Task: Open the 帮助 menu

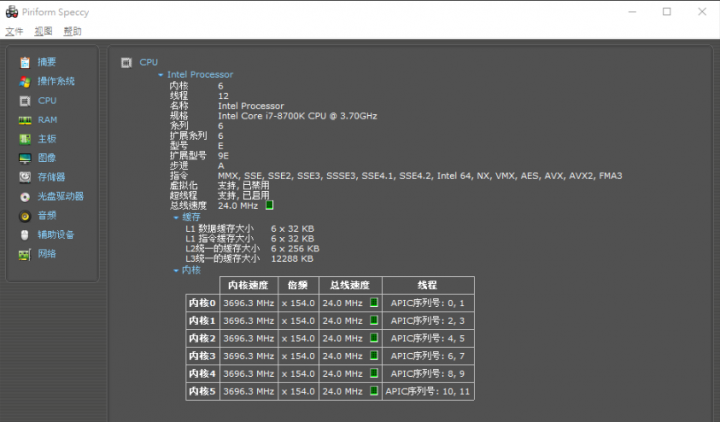Action: 73,31
